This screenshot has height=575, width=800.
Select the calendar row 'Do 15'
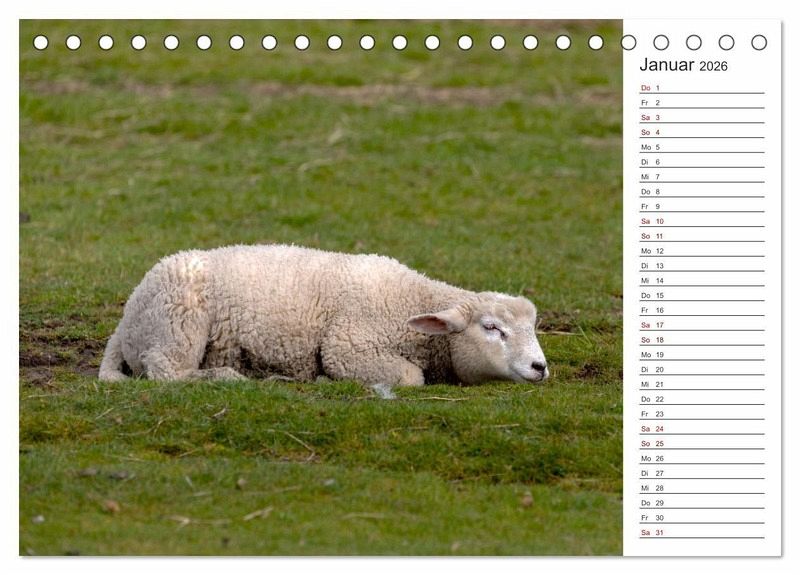pos(702,295)
